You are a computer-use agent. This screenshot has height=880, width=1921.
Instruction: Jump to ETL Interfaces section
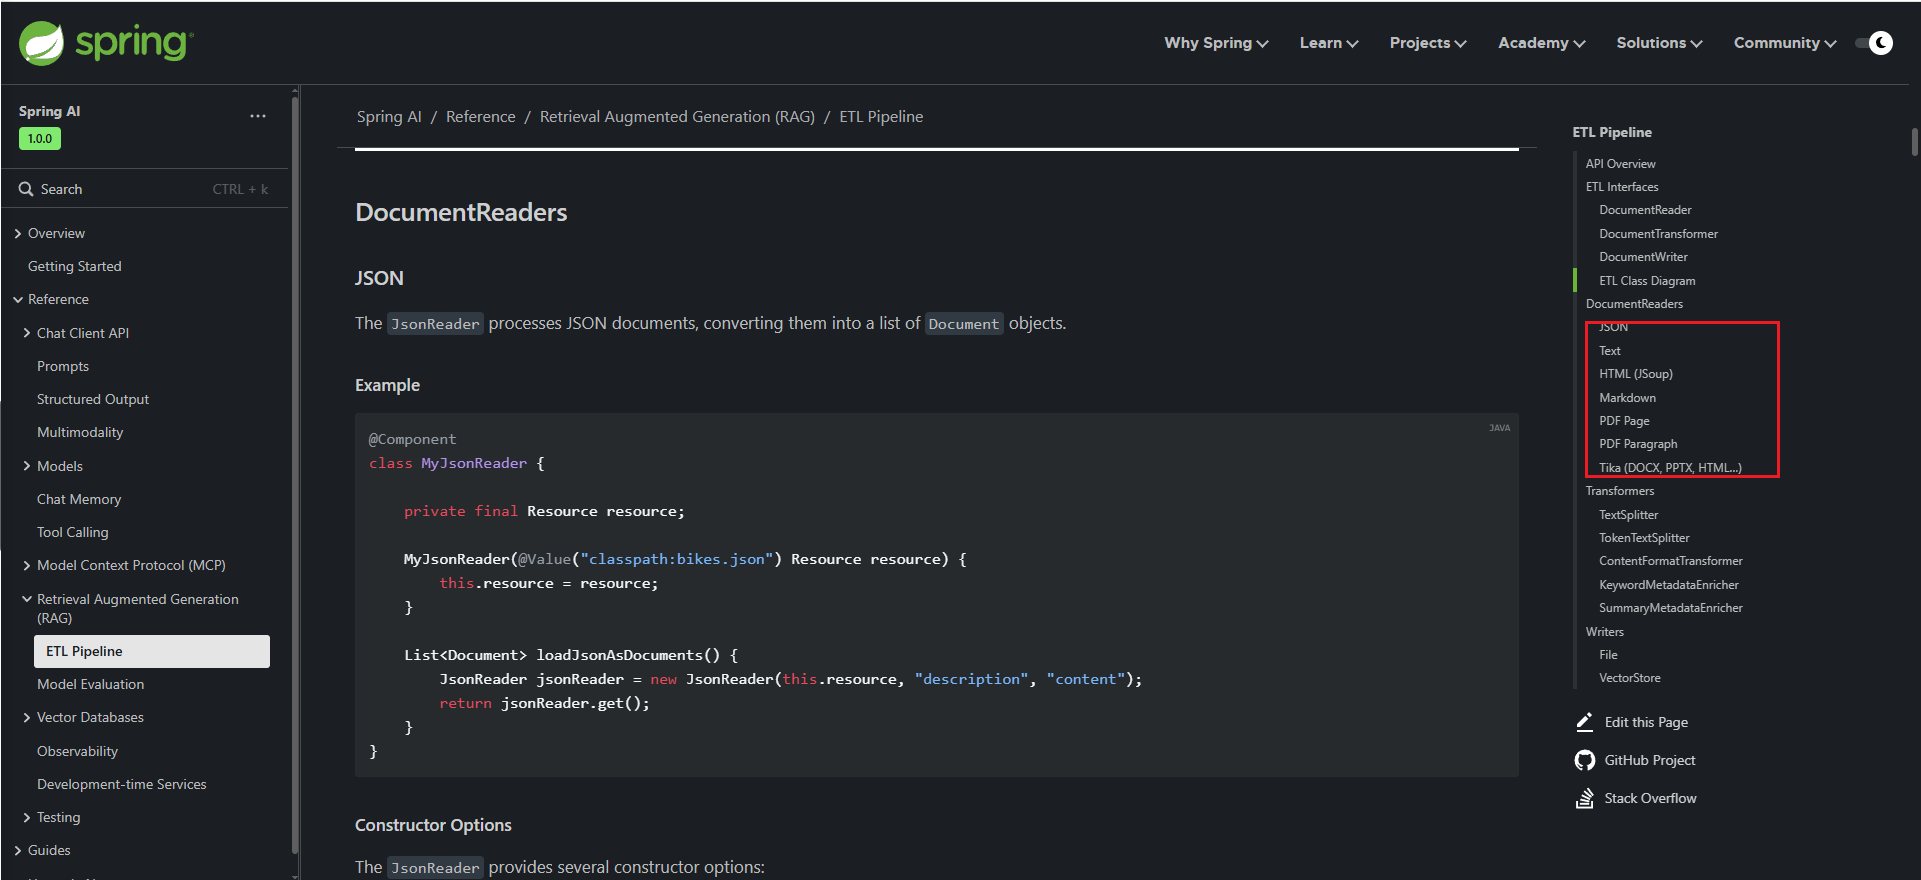[x=1622, y=187]
